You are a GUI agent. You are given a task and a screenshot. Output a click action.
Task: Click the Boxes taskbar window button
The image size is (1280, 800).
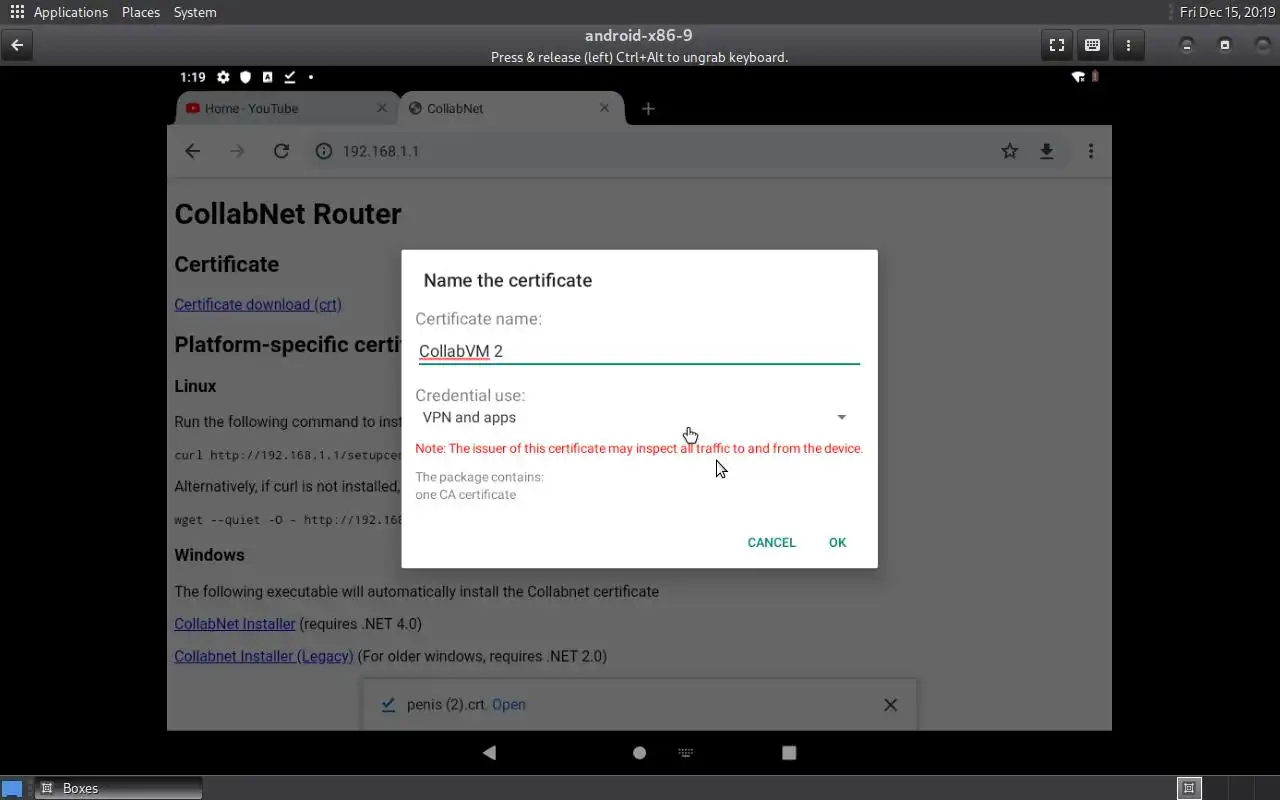118,788
